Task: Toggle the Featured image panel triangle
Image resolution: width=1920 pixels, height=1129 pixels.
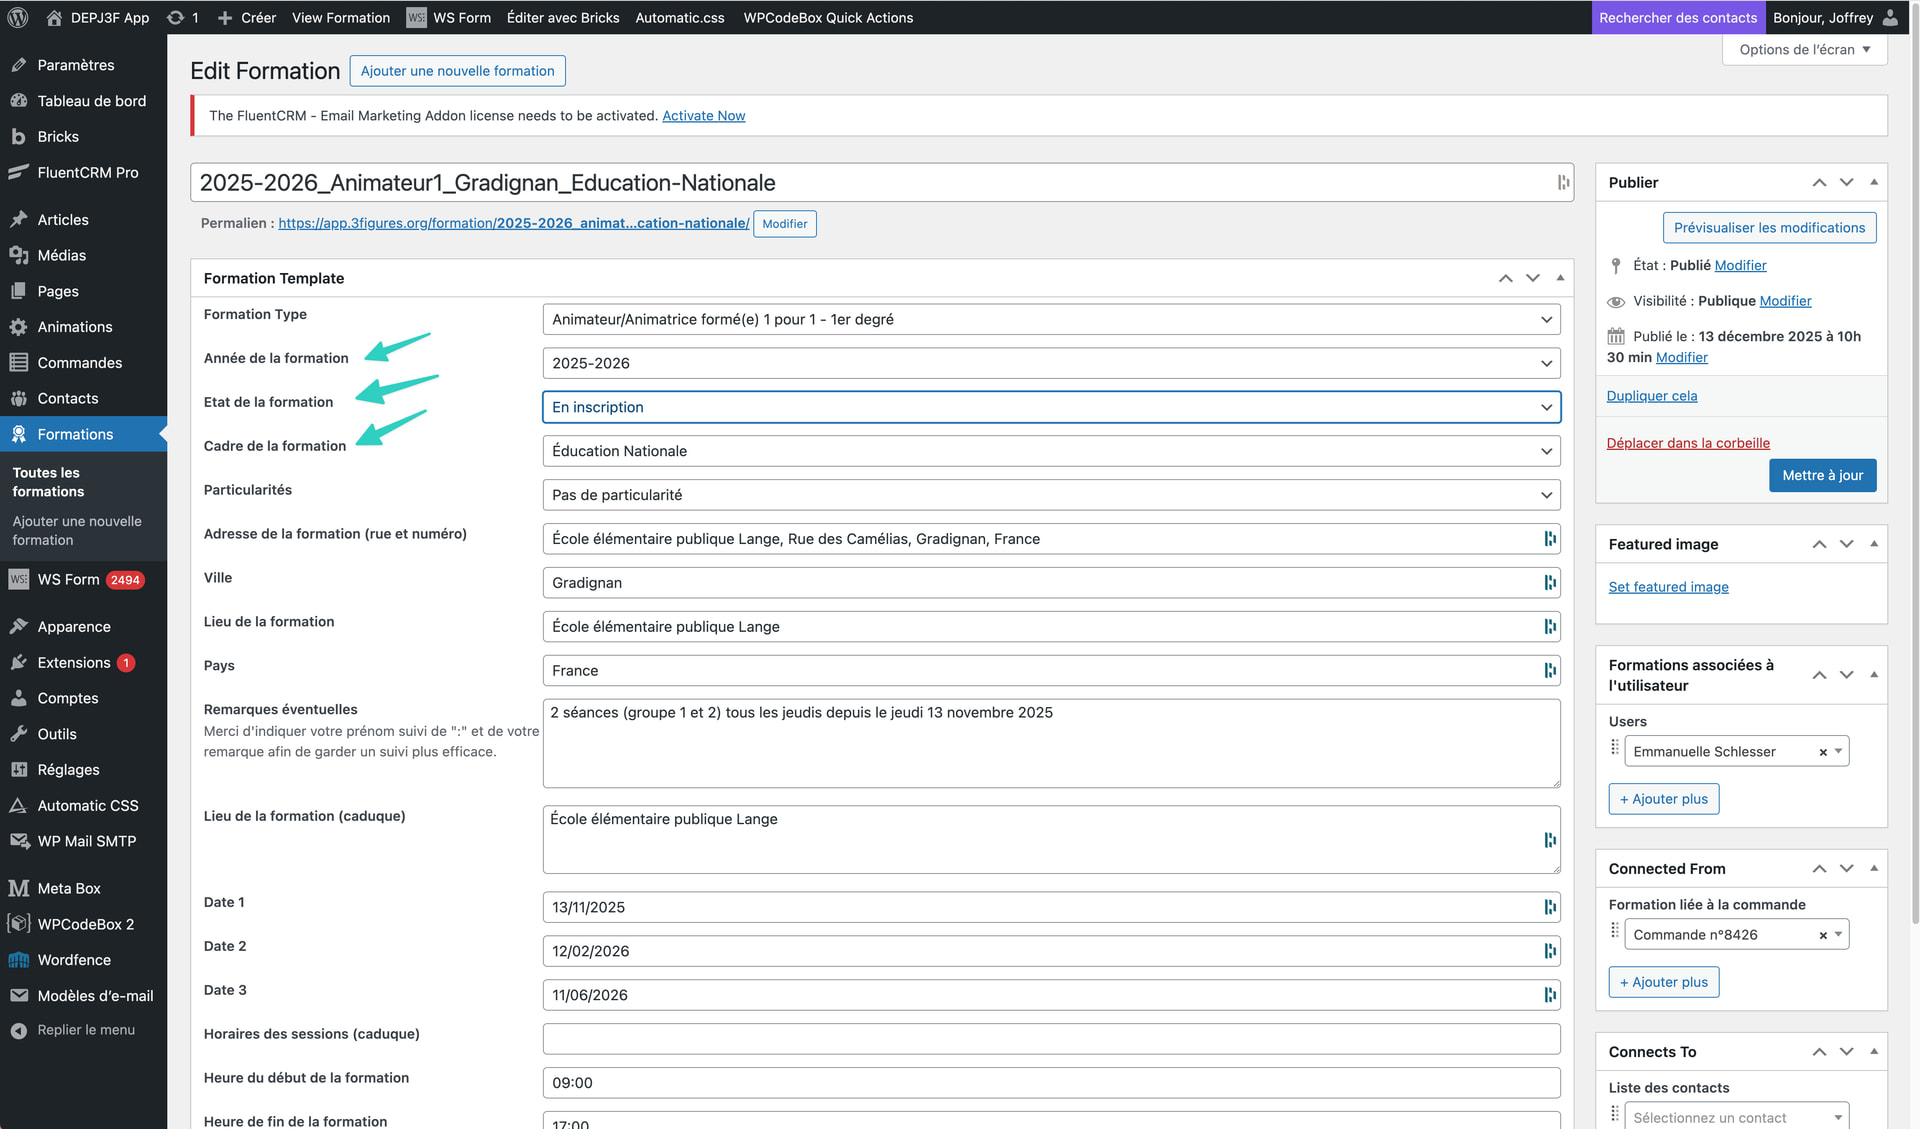Action: click(x=1873, y=544)
